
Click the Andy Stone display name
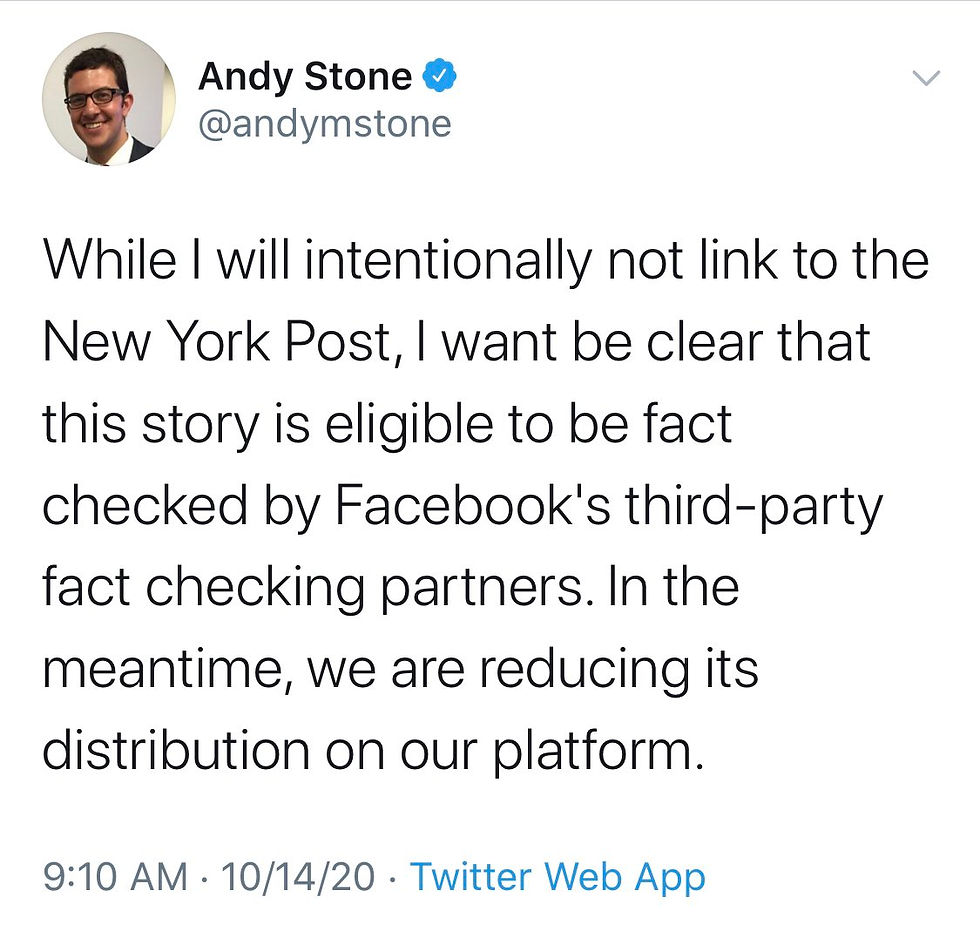coord(305,77)
